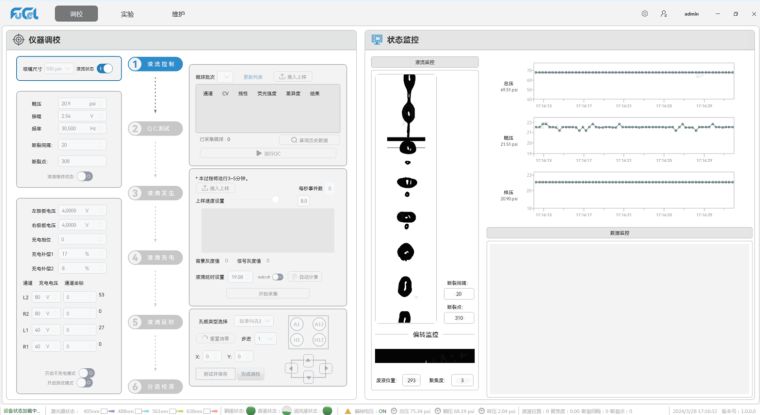Select the step 4 workflow circle icon

[x=135, y=257]
